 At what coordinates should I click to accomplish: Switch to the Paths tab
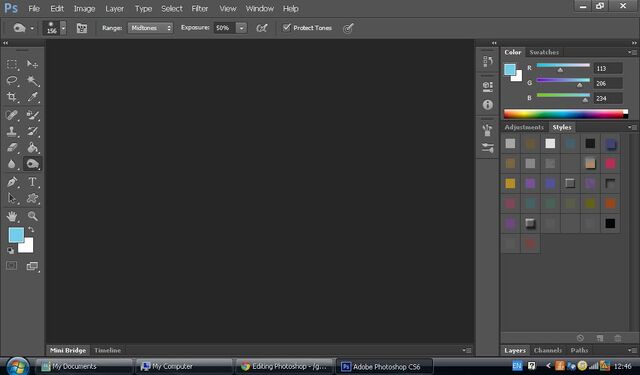579,350
